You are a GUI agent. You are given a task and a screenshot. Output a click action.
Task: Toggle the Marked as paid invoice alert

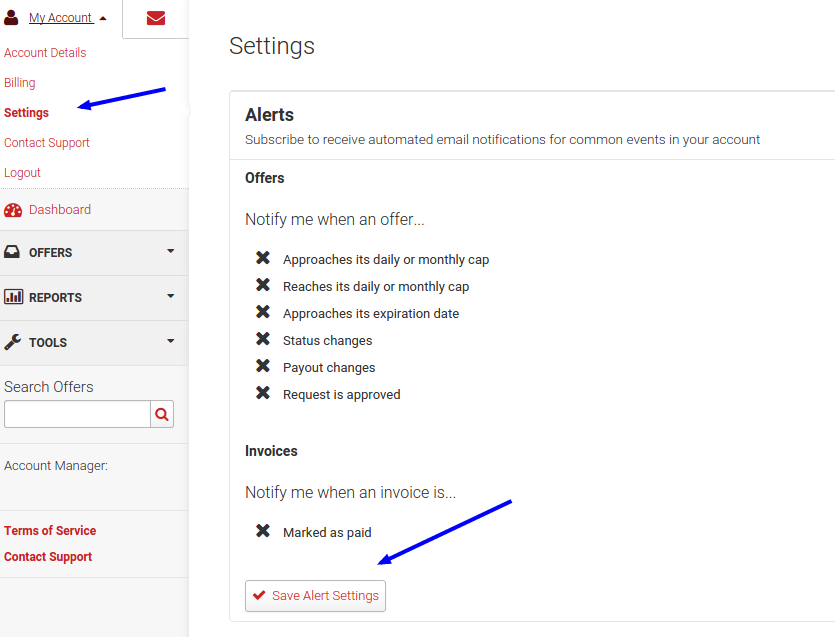[263, 531]
